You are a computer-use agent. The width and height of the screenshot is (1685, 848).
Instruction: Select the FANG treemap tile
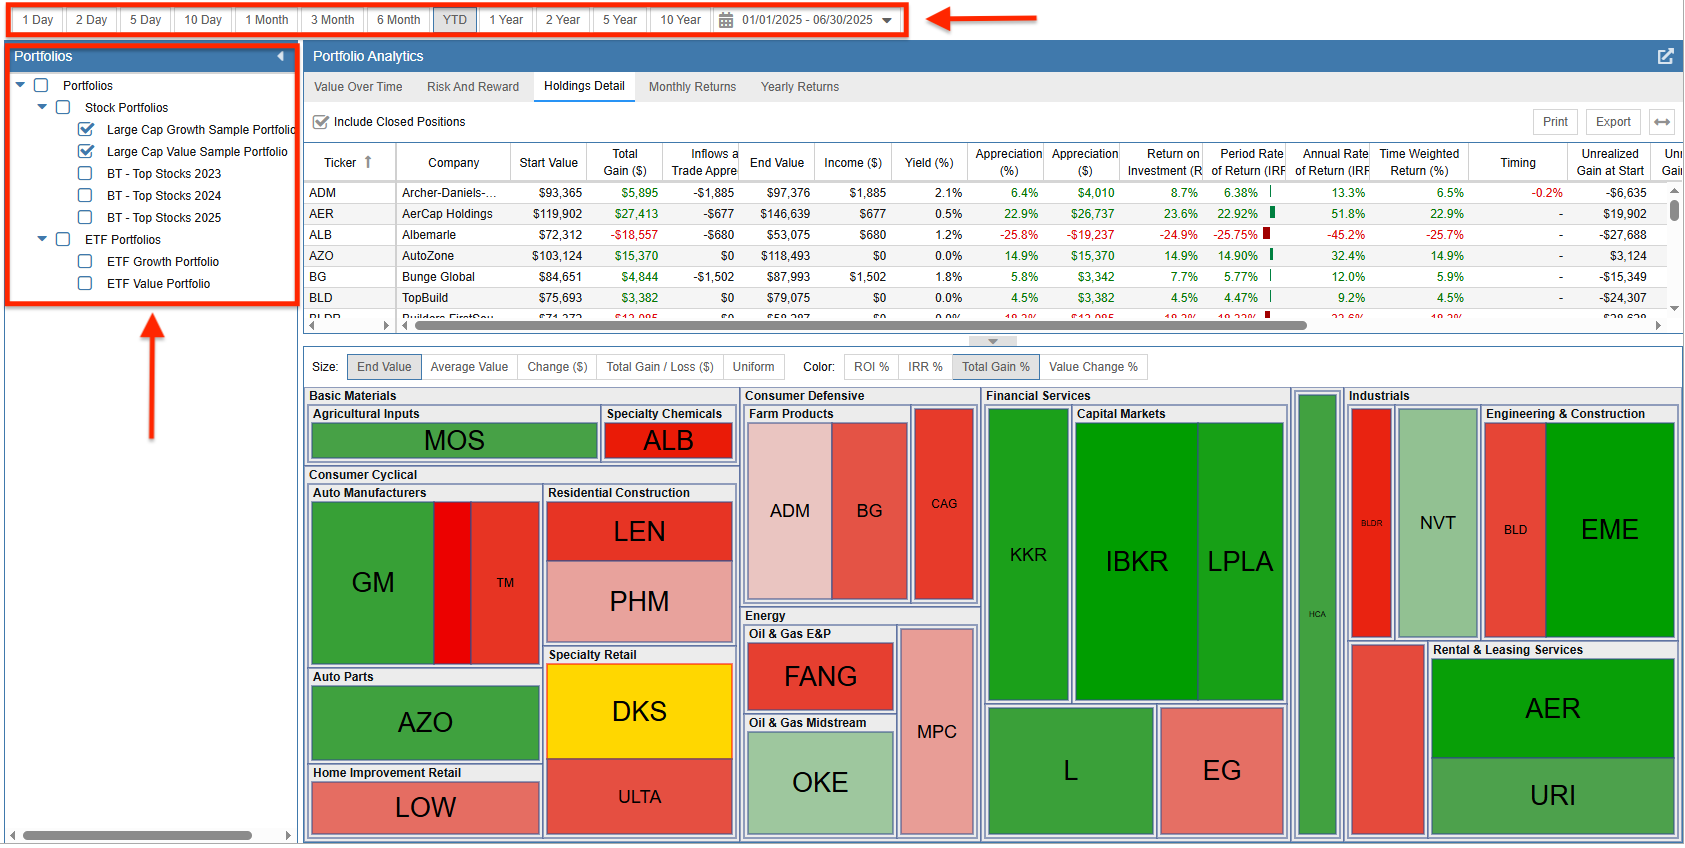pos(820,676)
